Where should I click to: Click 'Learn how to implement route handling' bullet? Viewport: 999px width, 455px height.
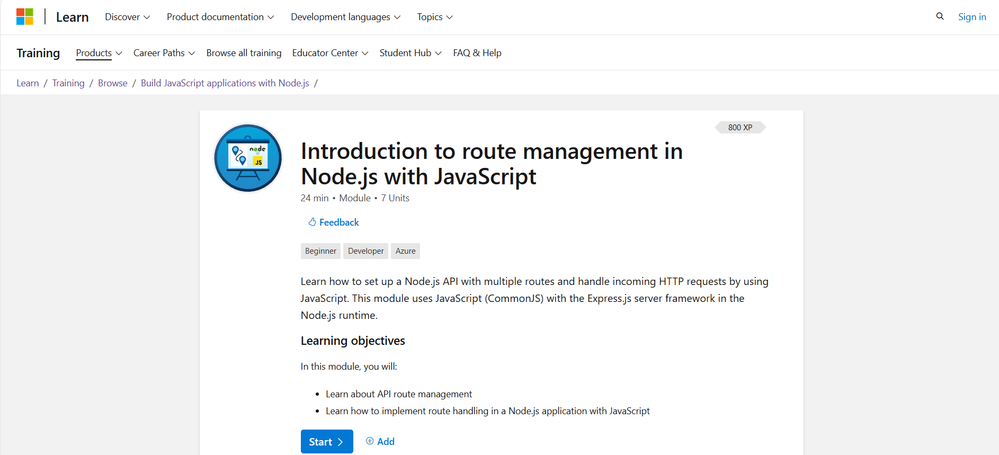coord(487,411)
